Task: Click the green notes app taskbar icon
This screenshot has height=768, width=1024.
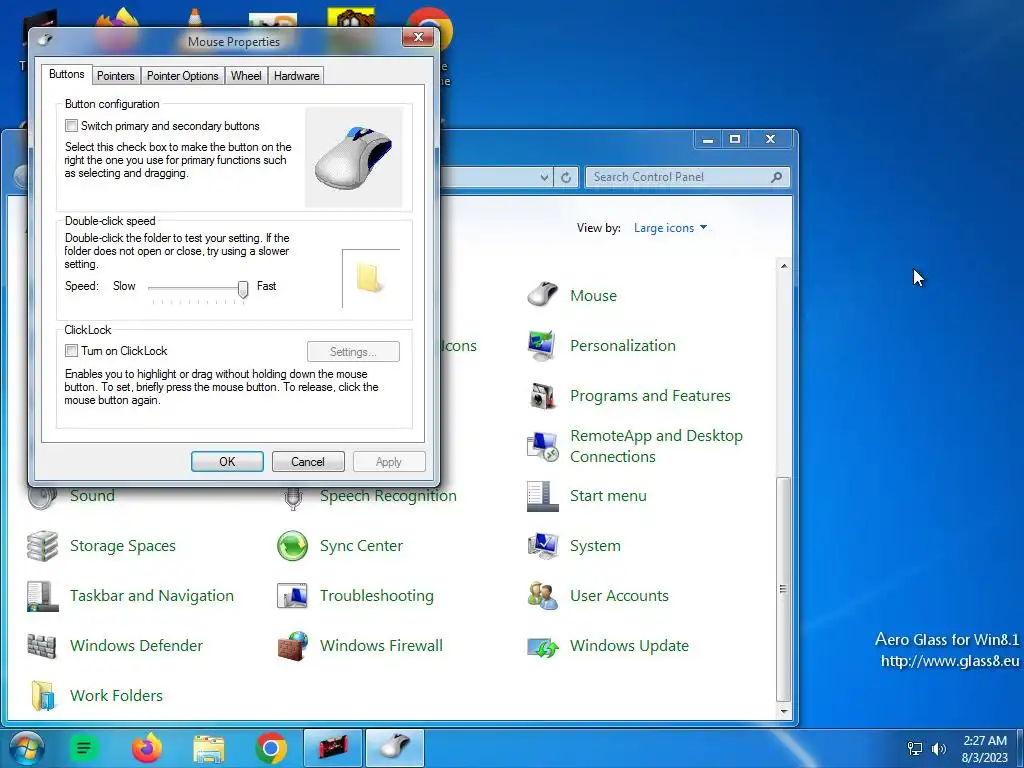Action: pos(84,748)
